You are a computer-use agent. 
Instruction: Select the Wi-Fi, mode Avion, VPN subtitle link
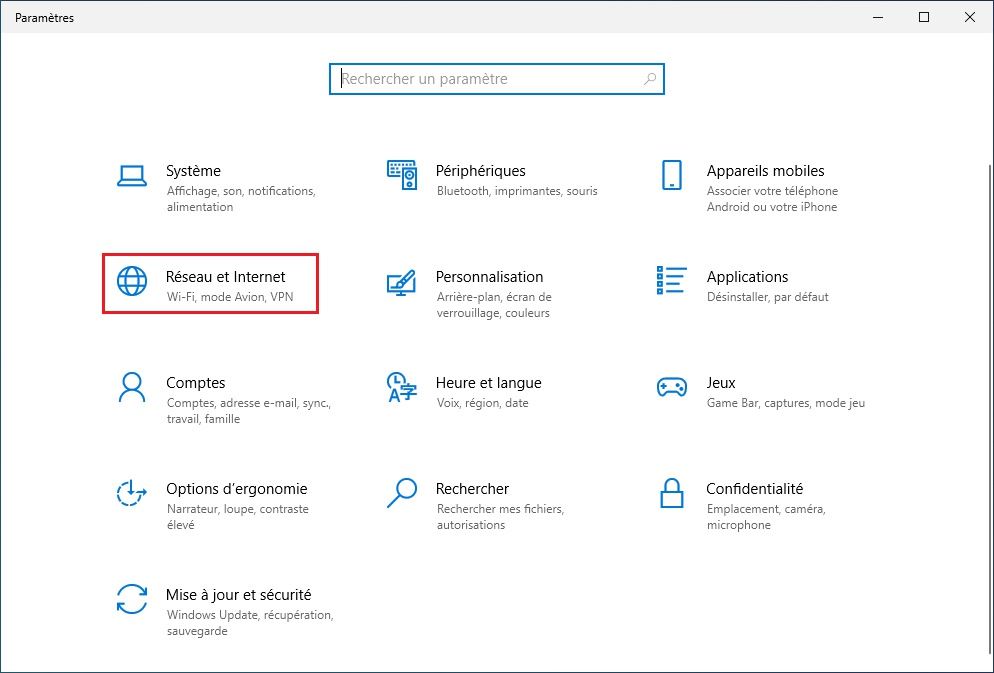(228, 297)
